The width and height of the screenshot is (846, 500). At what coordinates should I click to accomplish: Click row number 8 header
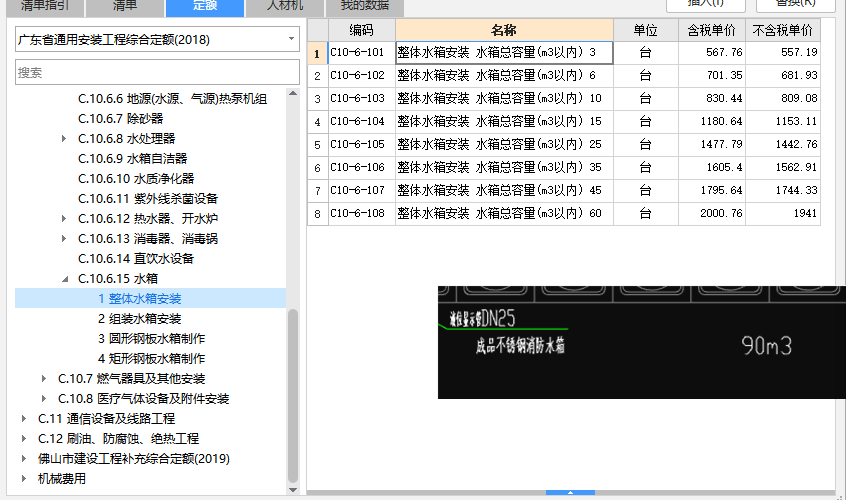317,214
